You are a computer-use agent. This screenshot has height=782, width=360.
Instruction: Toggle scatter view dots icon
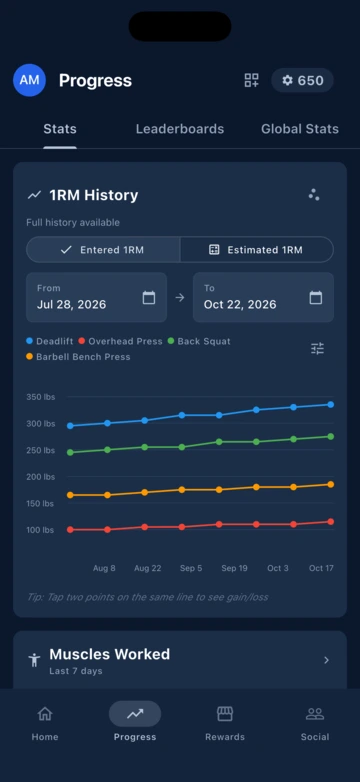point(314,195)
